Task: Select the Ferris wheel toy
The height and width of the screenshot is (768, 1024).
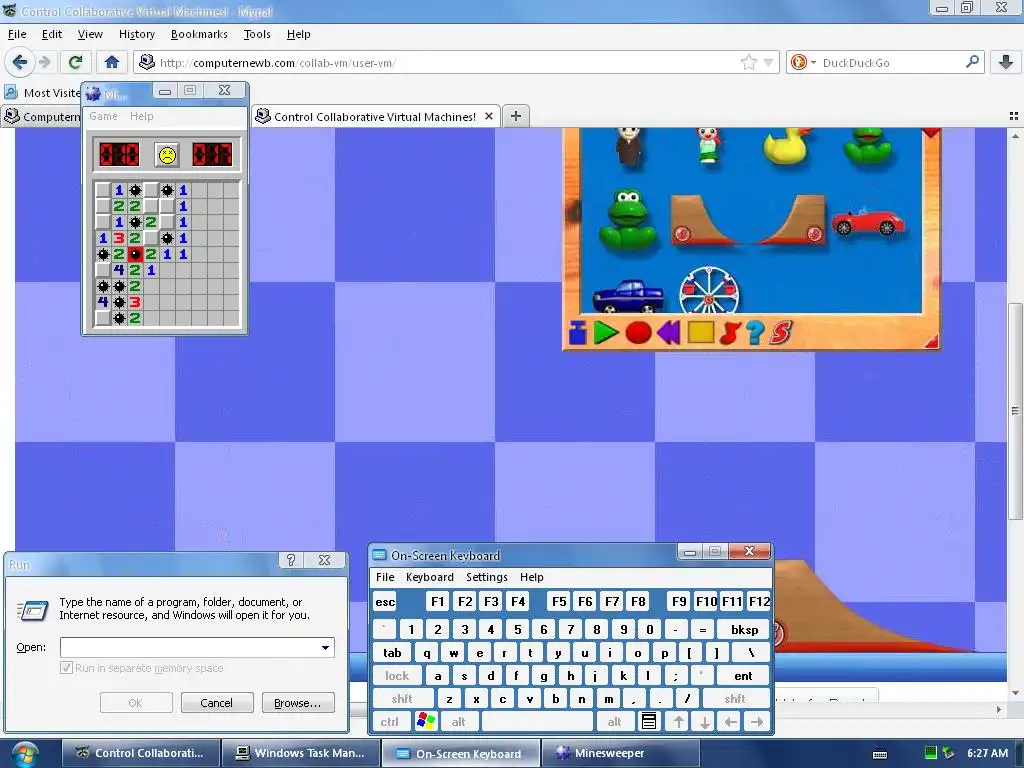Action: [709, 289]
